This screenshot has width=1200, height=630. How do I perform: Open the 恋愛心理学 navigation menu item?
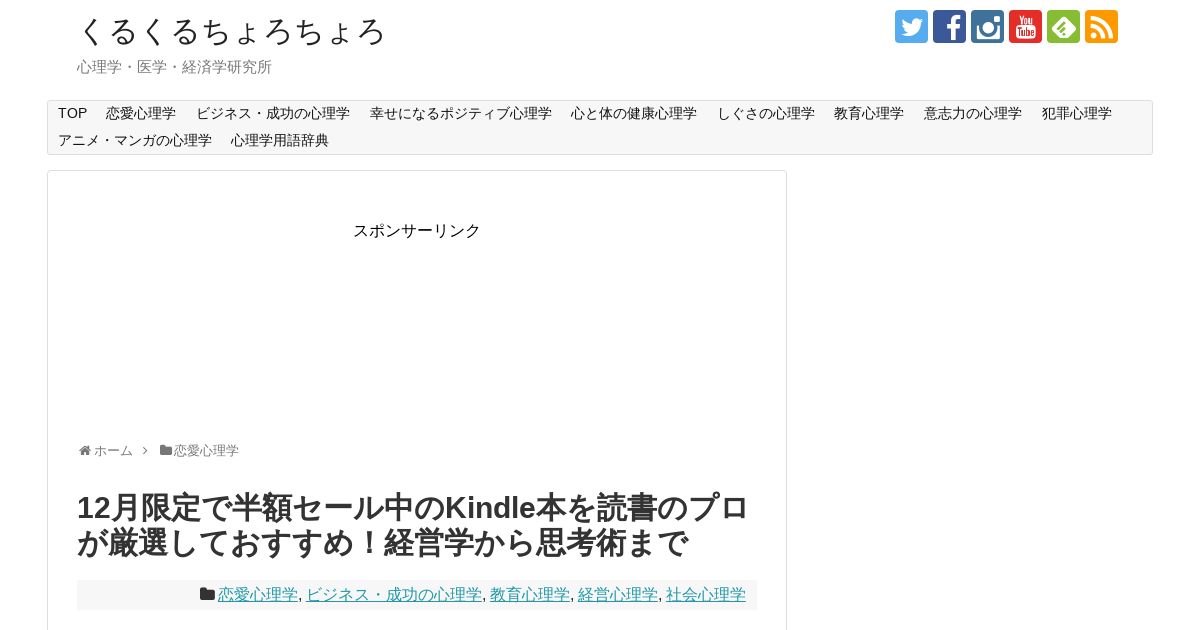click(x=141, y=114)
